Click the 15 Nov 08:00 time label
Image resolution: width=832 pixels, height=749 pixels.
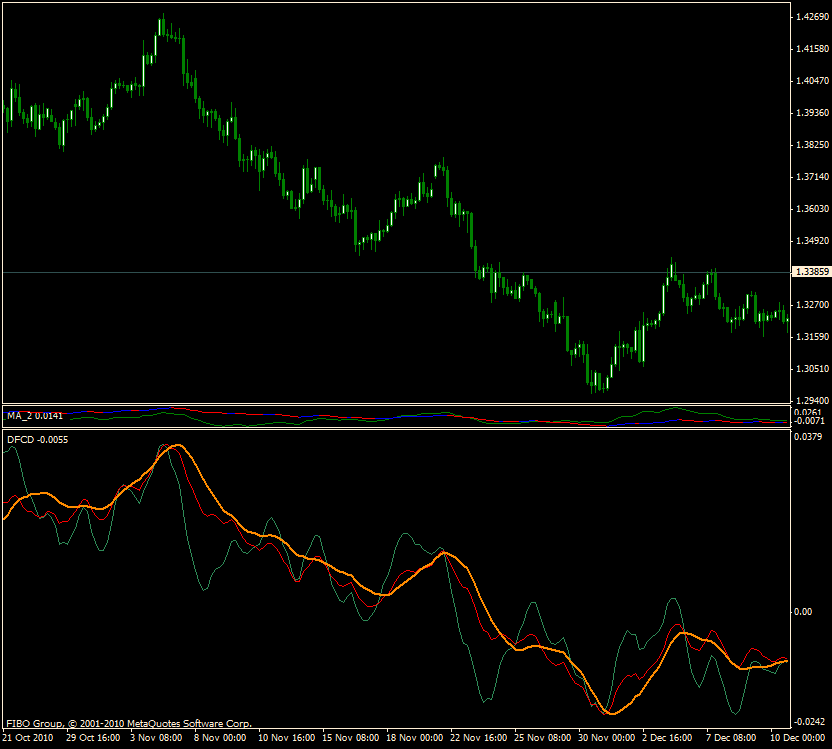(351, 738)
